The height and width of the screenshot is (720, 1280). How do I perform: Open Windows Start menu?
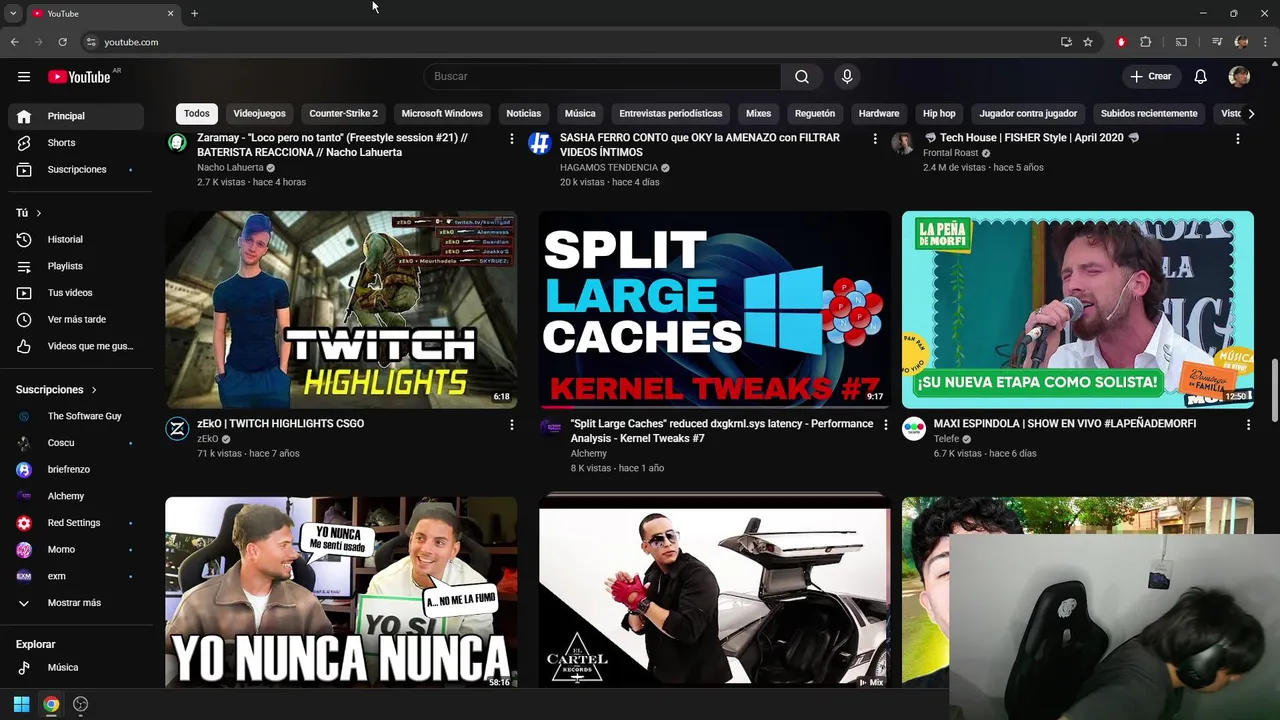21,704
